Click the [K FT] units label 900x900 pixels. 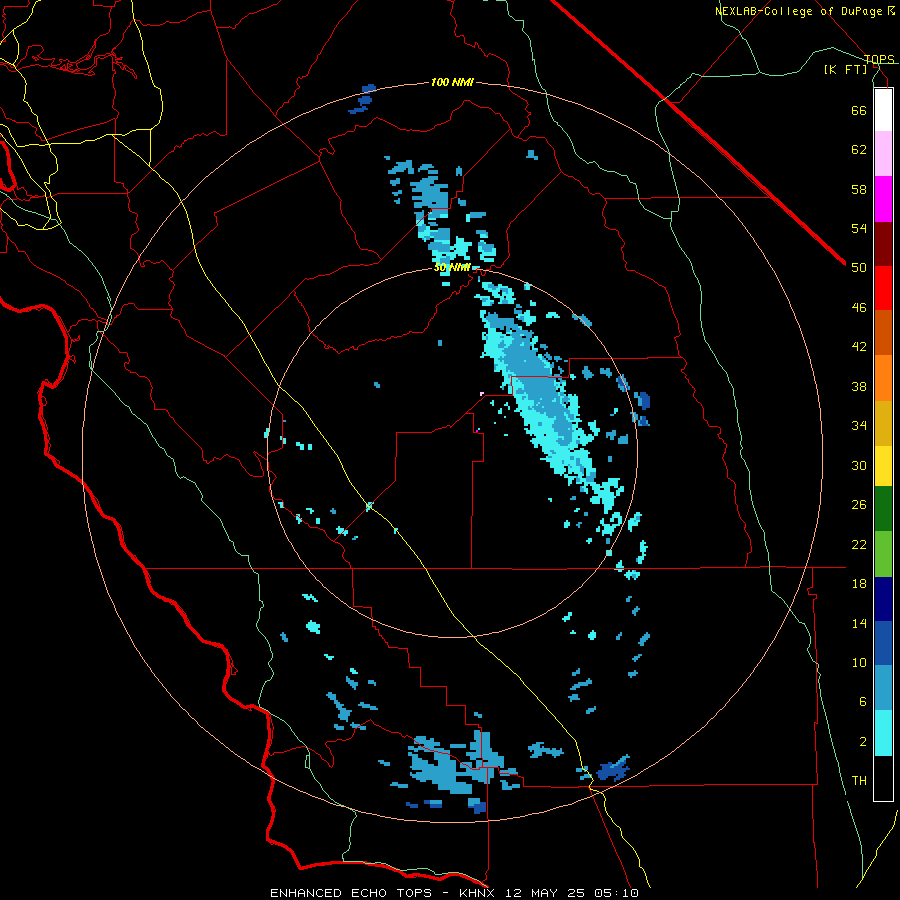pos(845,69)
